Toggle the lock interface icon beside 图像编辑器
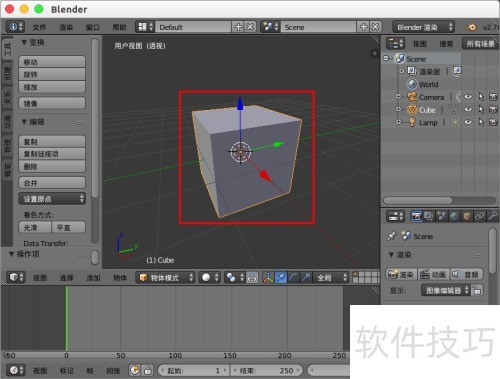The width and height of the screenshot is (500, 379). [x=477, y=290]
